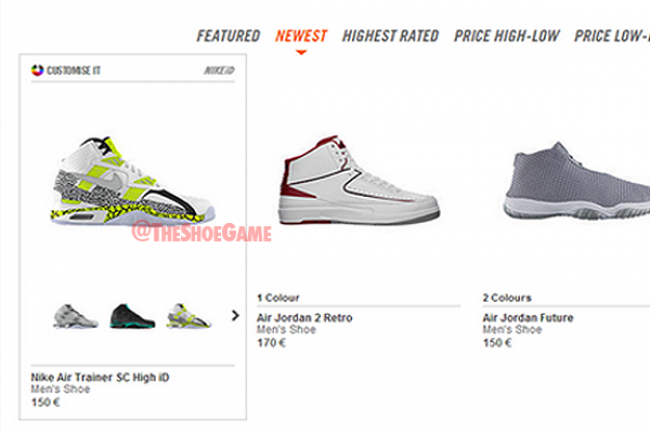Image resolution: width=650 pixels, height=433 pixels.
Task: Sort by Highest Rated
Action: [390, 36]
